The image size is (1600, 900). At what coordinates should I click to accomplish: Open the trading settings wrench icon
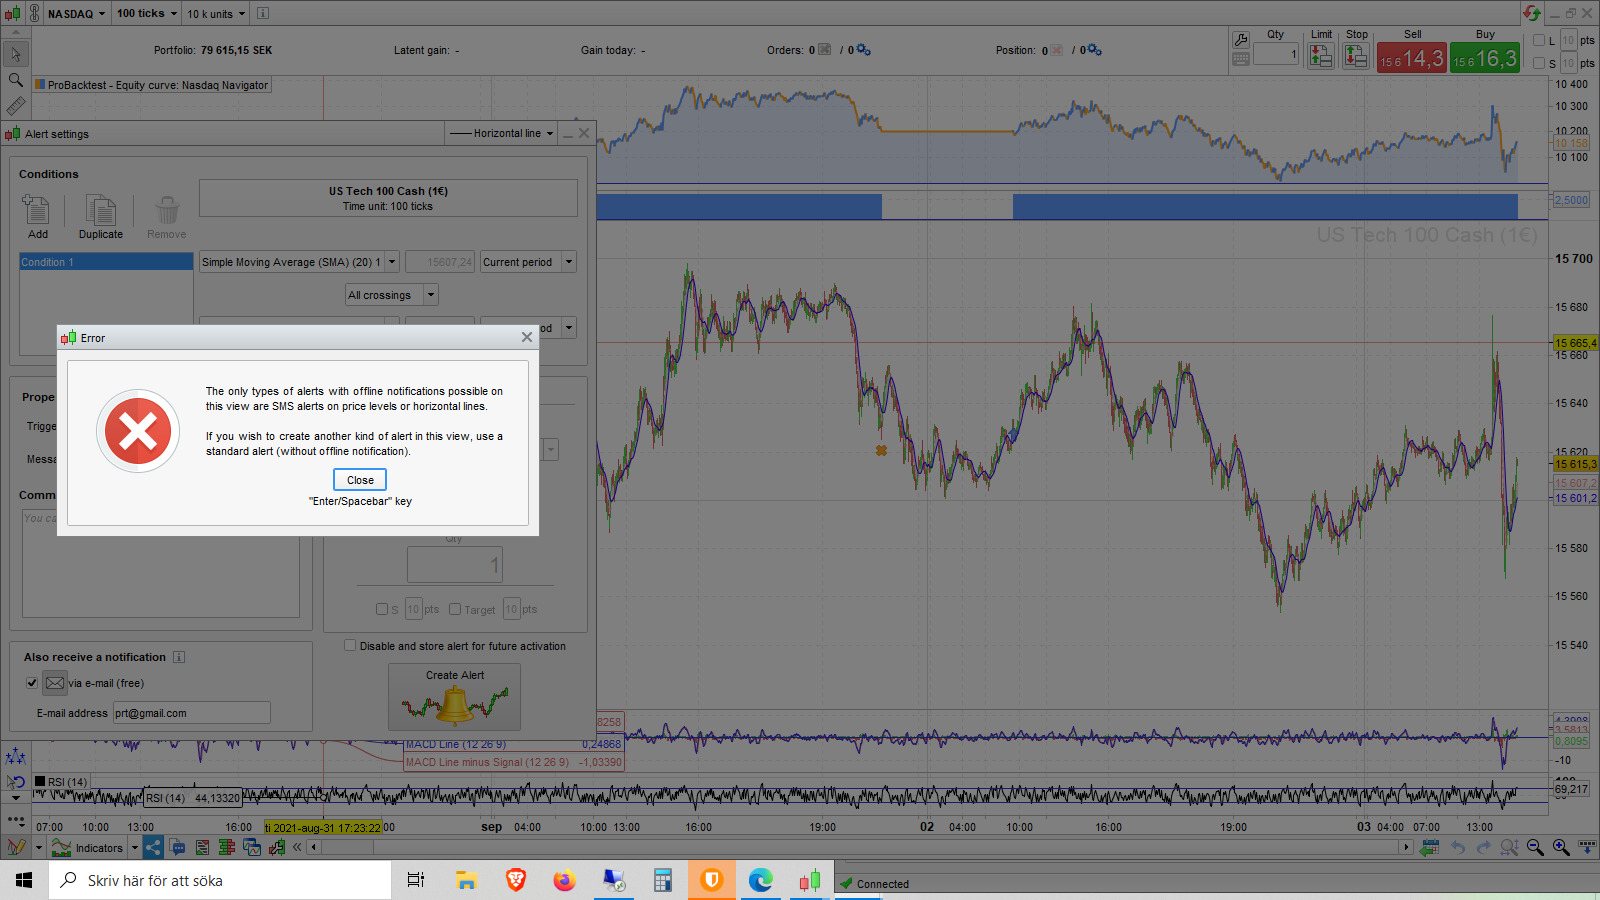point(1241,40)
